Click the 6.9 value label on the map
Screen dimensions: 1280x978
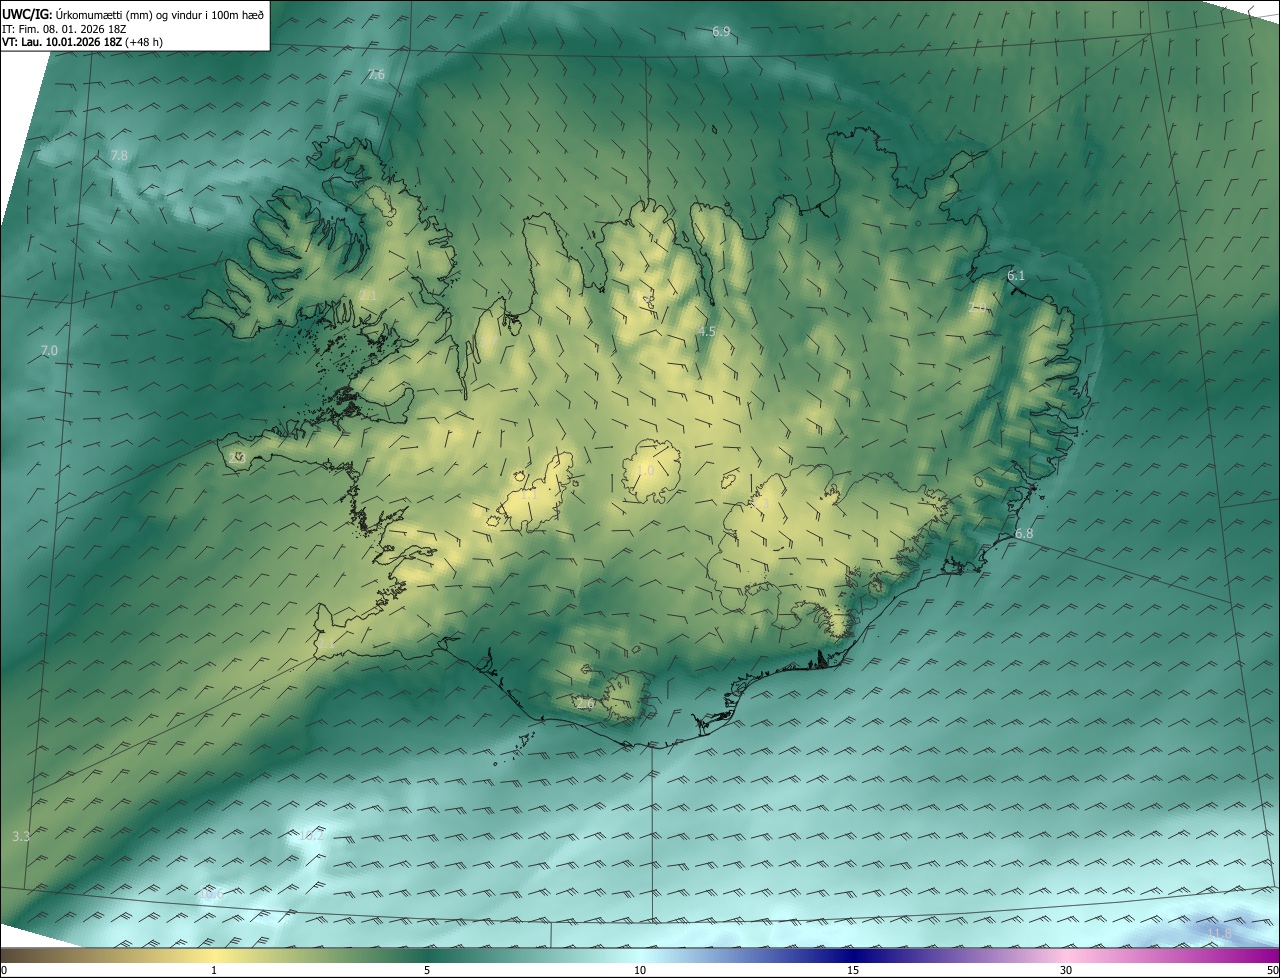(721, 32)
